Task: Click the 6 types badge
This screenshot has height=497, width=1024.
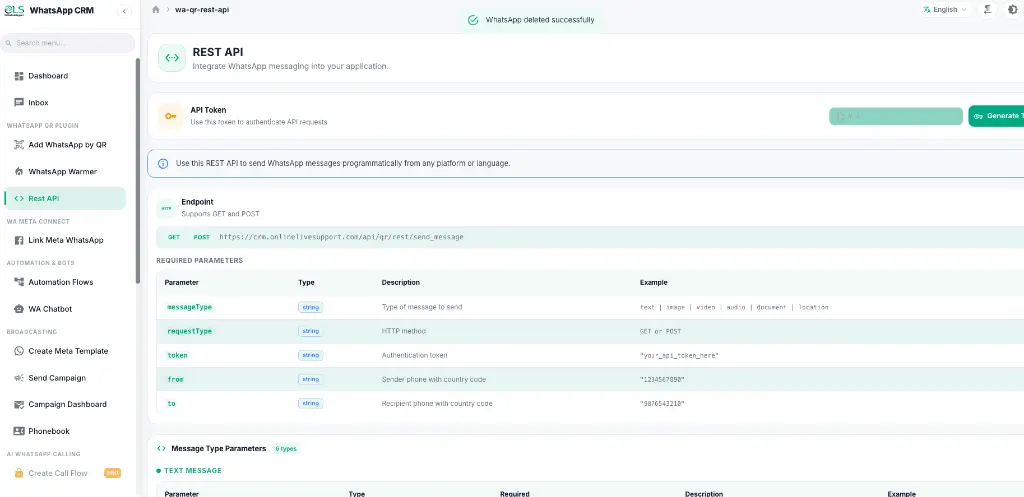Action: [x=285, y=449]
